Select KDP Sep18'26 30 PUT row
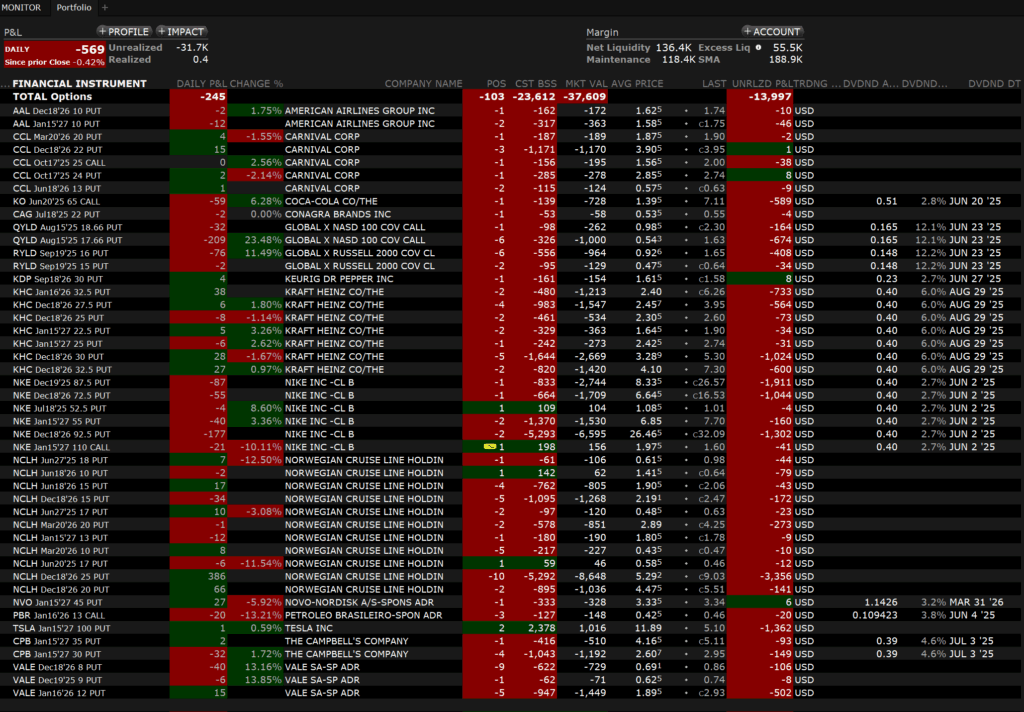Image resolution: width=1024 pixels, height=712 pixels. pos(511,279)
